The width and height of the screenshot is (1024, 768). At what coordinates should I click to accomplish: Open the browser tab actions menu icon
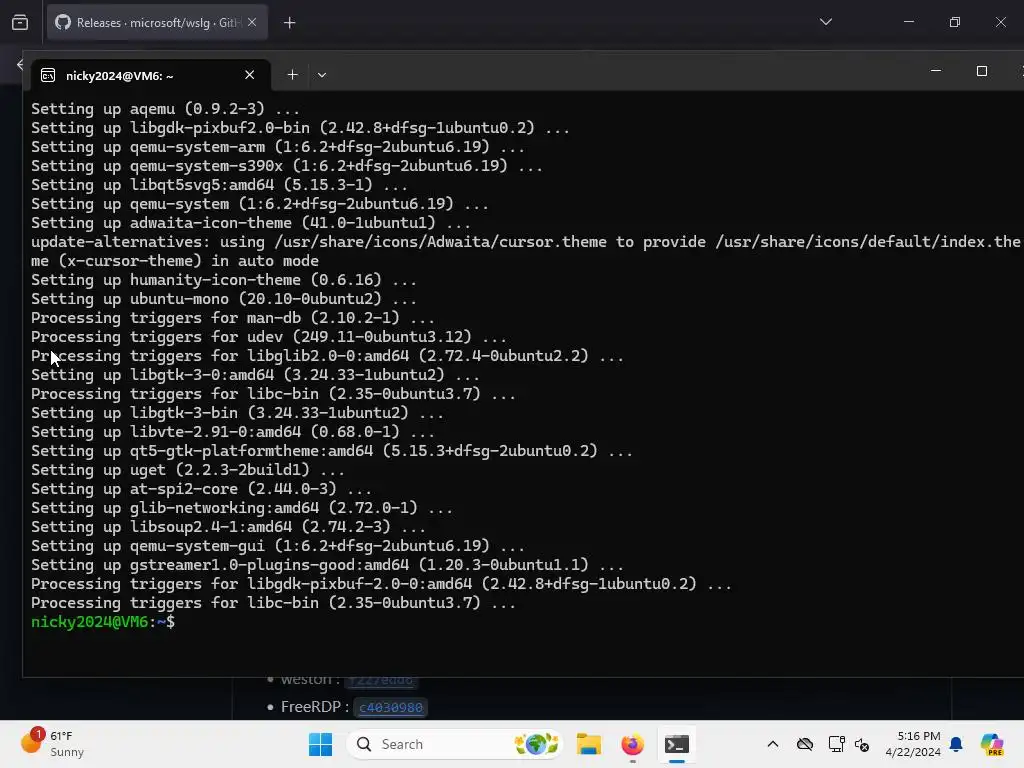(x=20, y=23)
